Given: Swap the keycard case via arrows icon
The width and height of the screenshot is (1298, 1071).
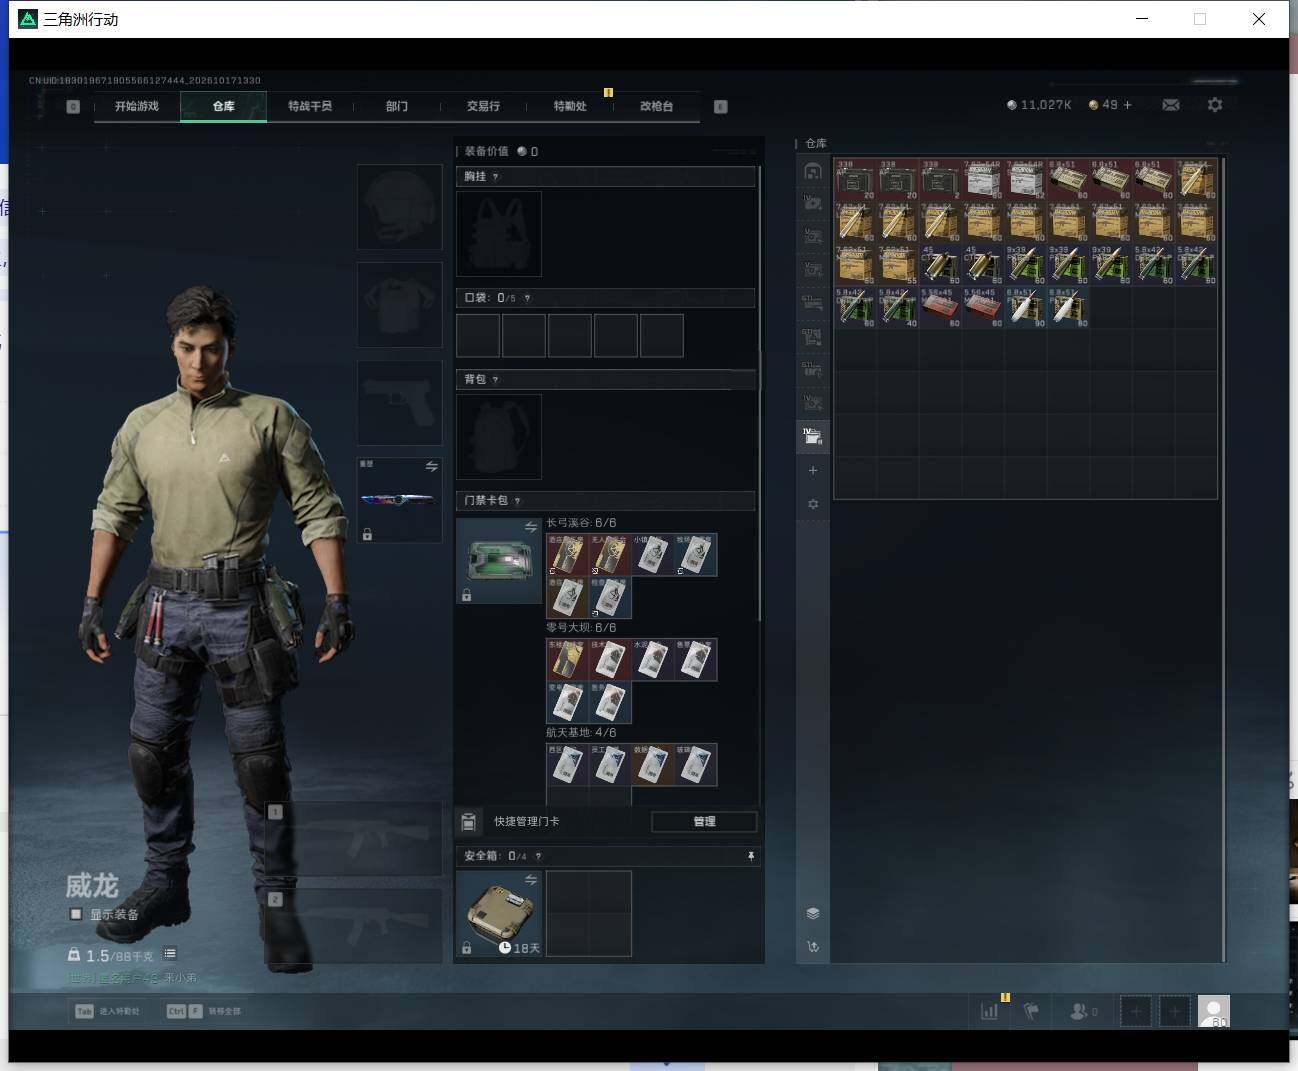Looking at the screenshot, I should click(531, 527).
